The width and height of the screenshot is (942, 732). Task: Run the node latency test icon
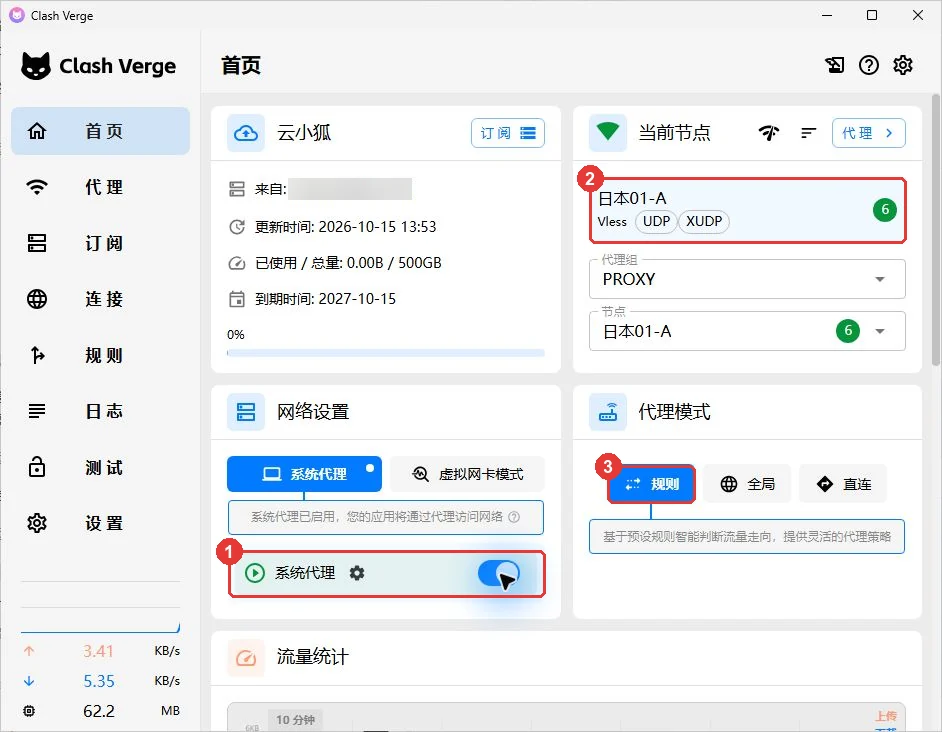768,133
